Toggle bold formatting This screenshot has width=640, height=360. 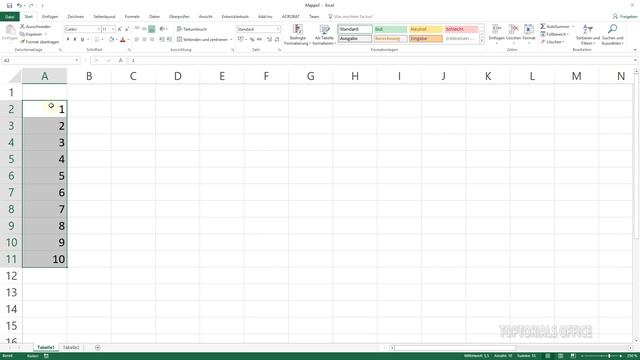coord(68,40)
